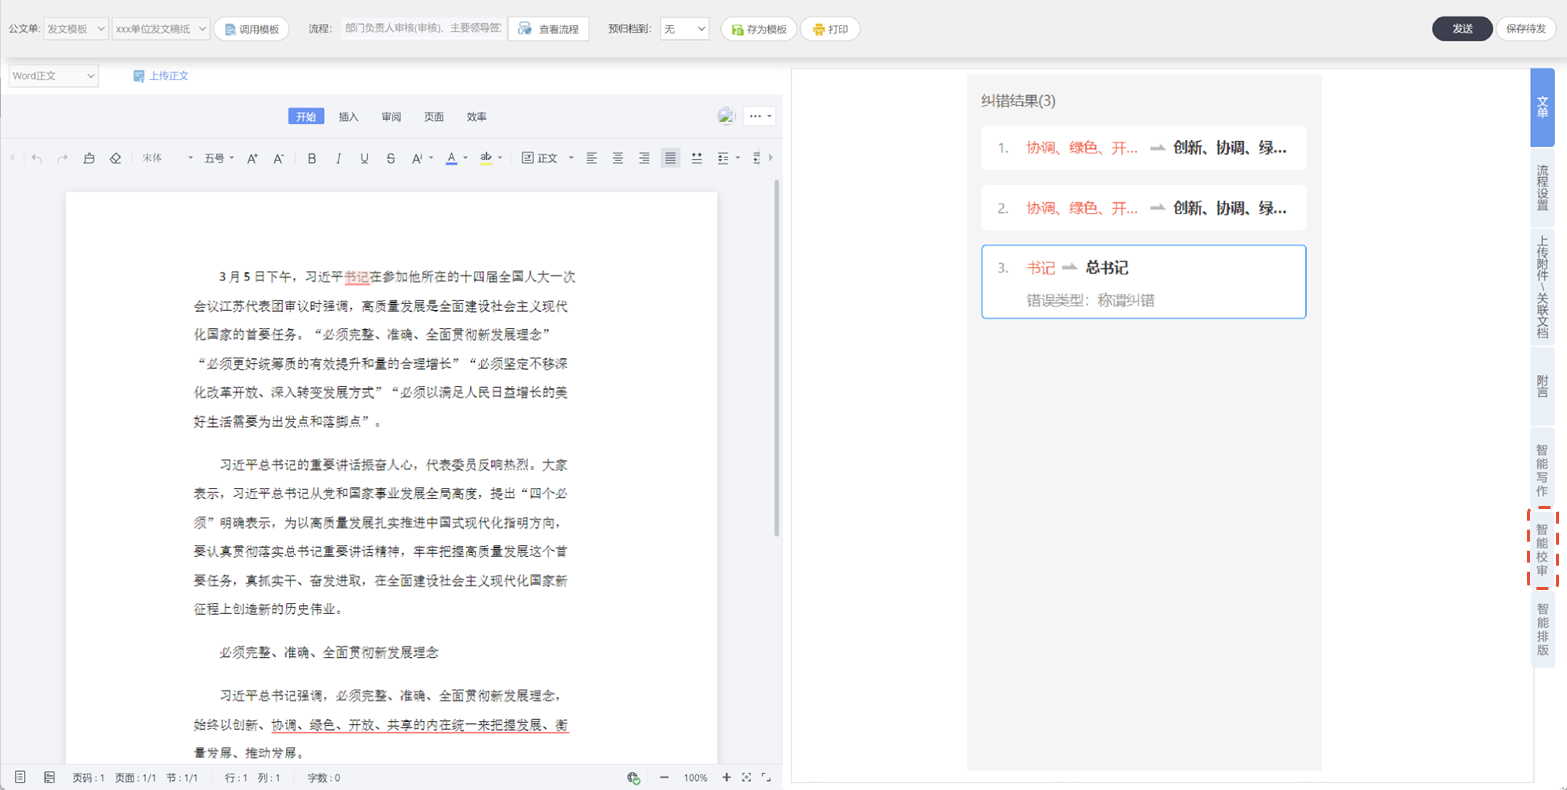
Task: Switch to the 审阅 ribbon tab
Action: 391,117
